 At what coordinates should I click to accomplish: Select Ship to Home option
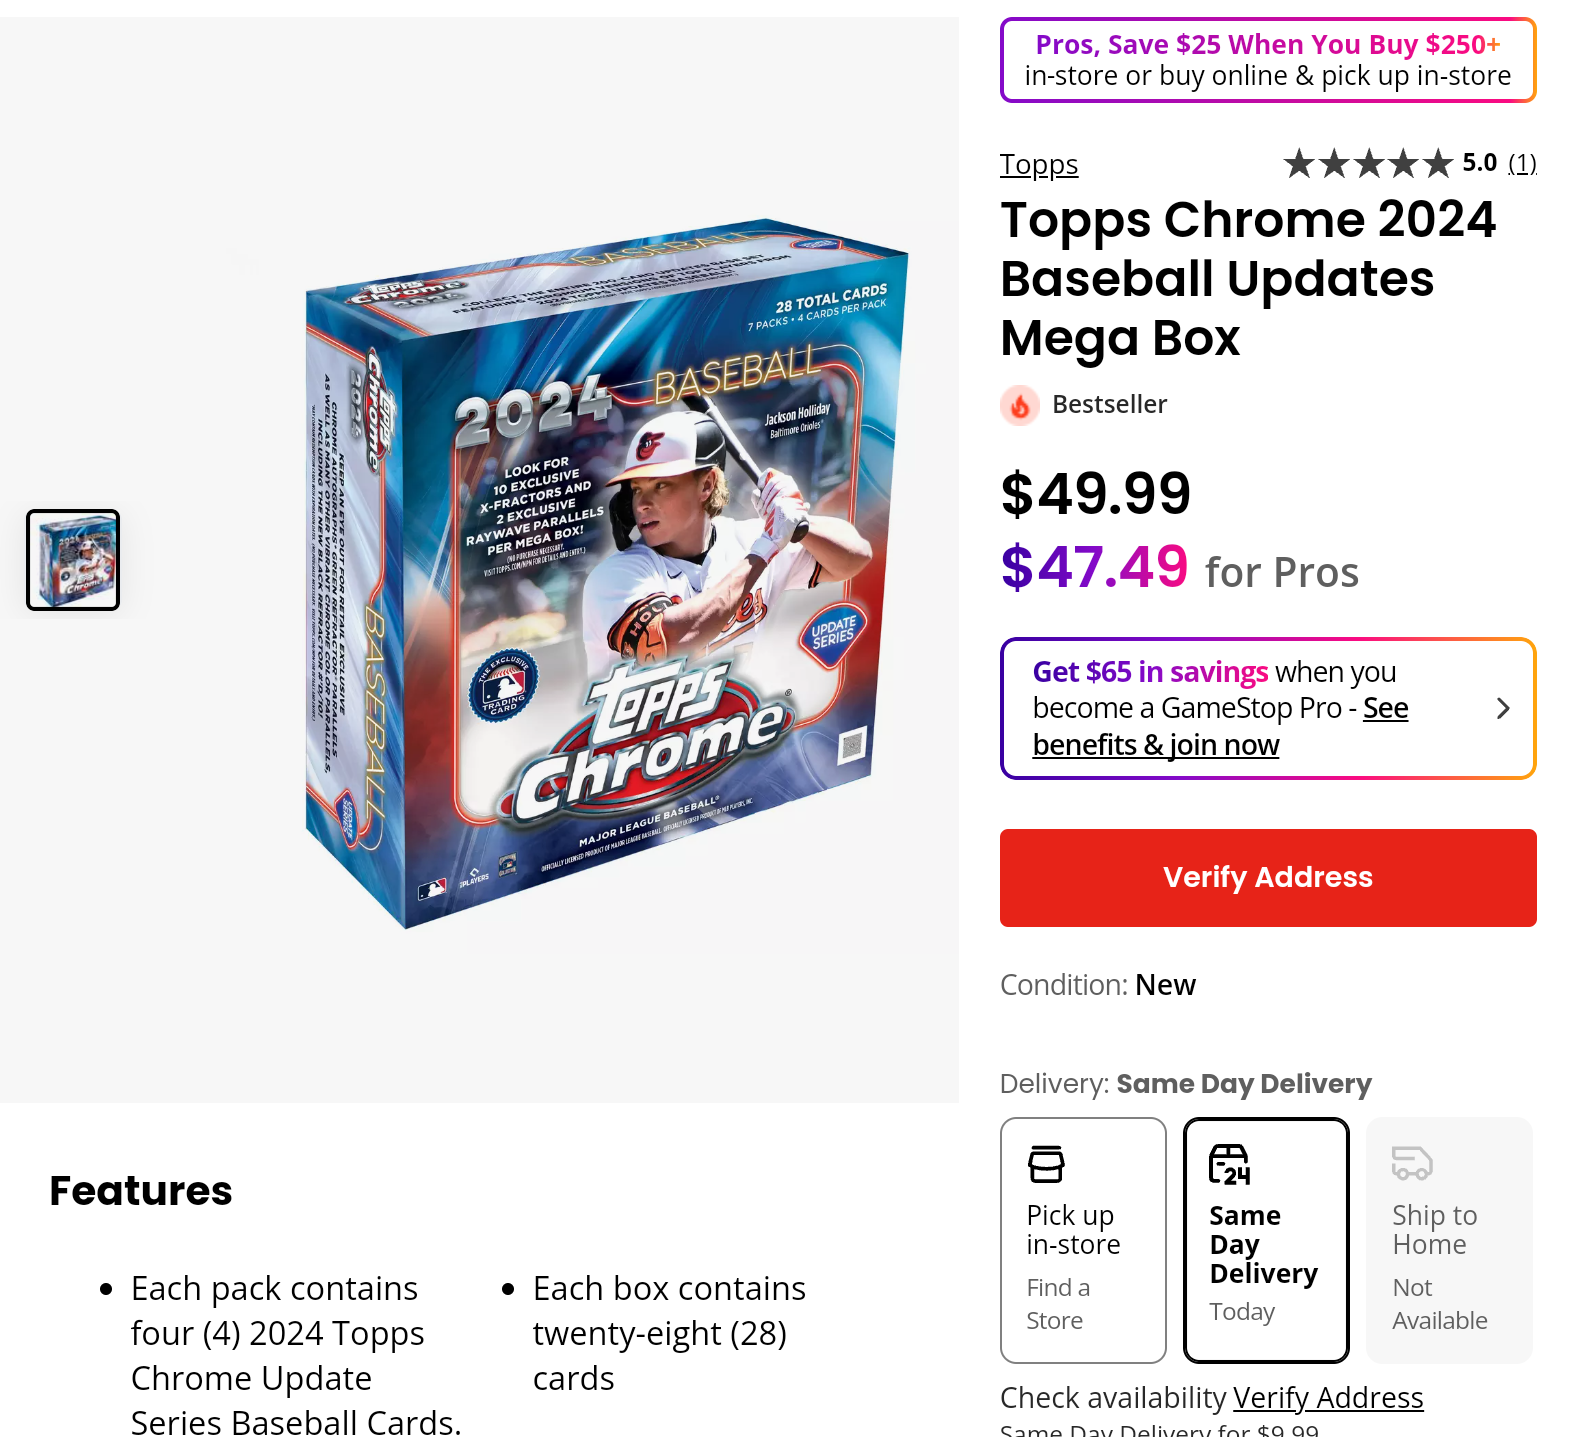click(1449, 1240)
